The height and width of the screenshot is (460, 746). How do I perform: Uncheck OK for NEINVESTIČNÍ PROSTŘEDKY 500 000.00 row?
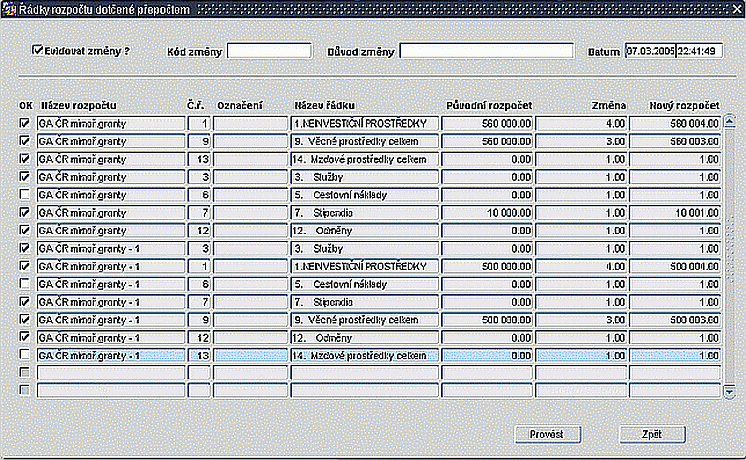pyautogui.click(x=24, y=266)
